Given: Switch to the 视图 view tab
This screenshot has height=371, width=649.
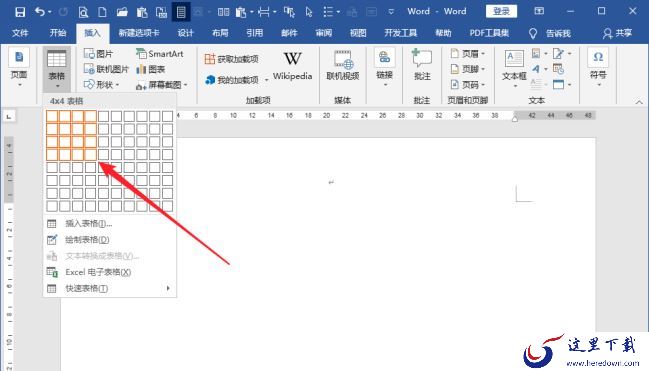Looking at the screenshot, I should coord(358,33).
